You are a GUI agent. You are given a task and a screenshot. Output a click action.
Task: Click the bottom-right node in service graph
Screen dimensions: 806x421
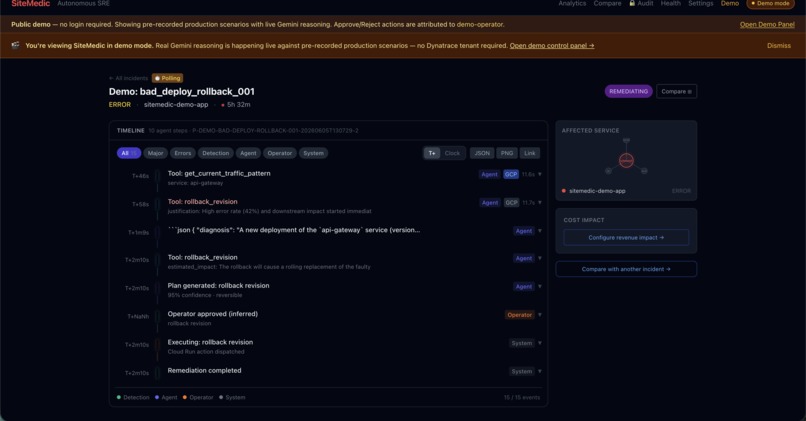[644, 171]
